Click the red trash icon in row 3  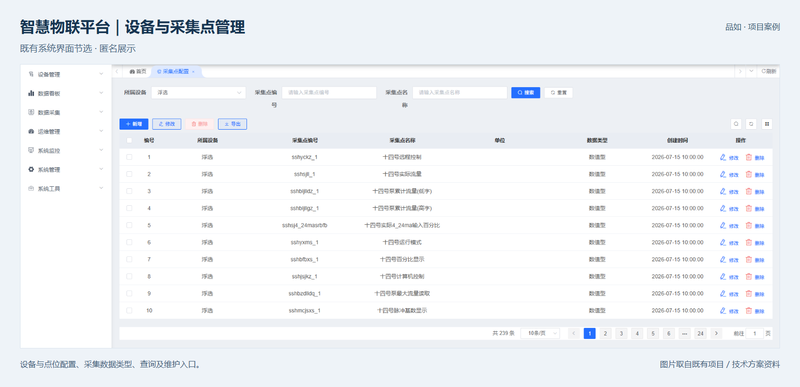(x=748, y=191)
